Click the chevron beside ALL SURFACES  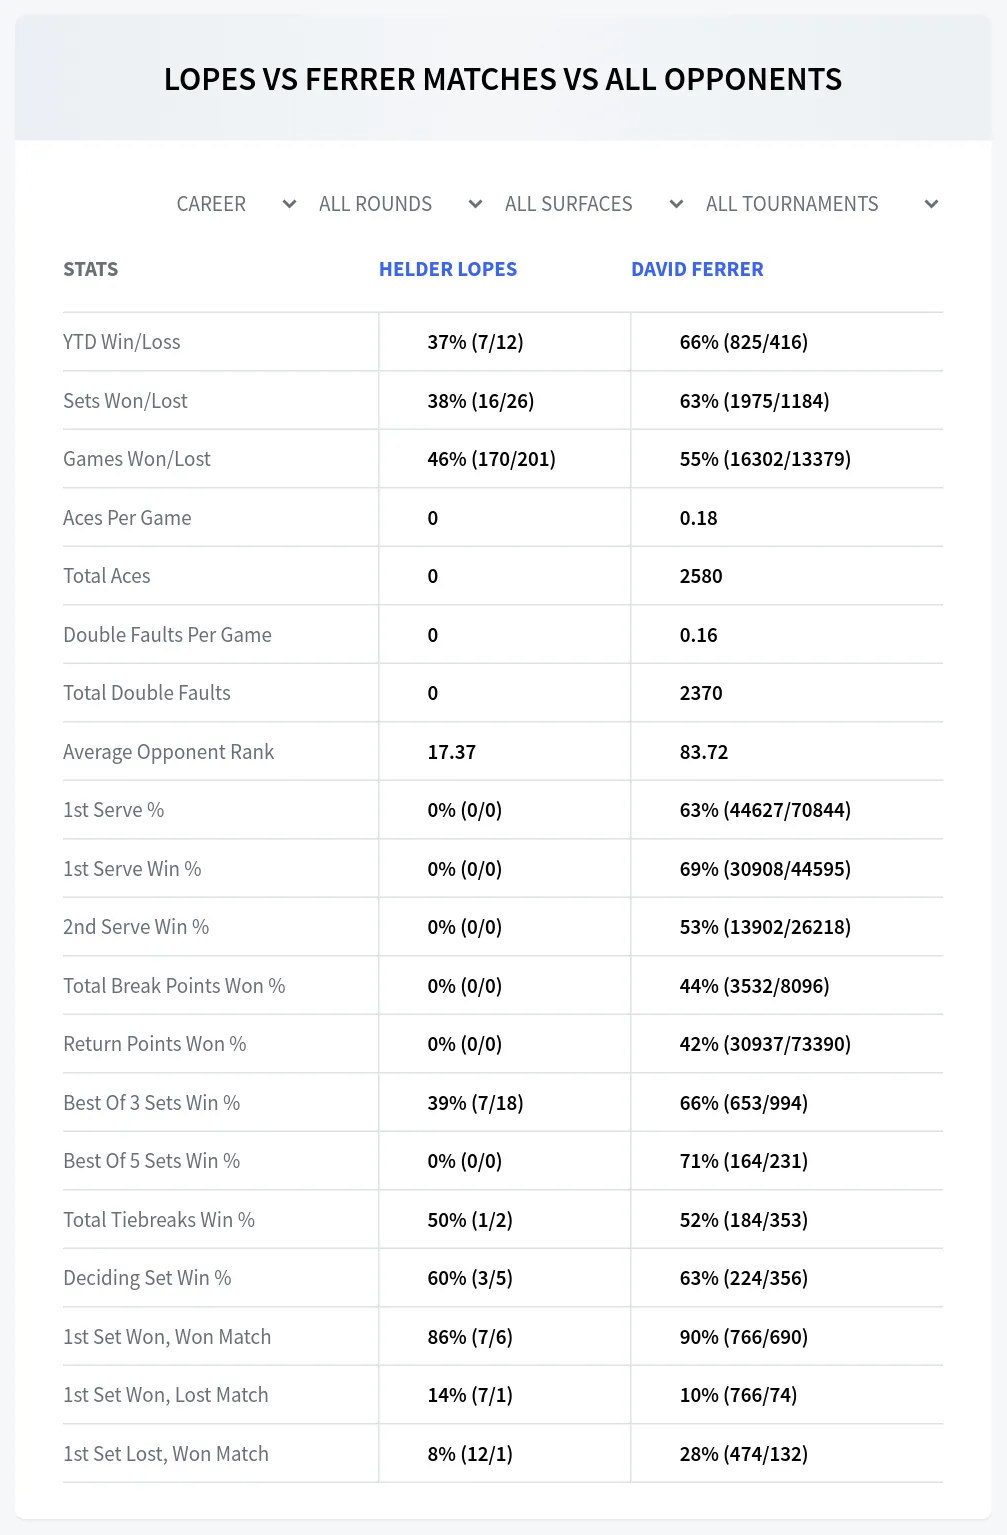pos(676,204)
